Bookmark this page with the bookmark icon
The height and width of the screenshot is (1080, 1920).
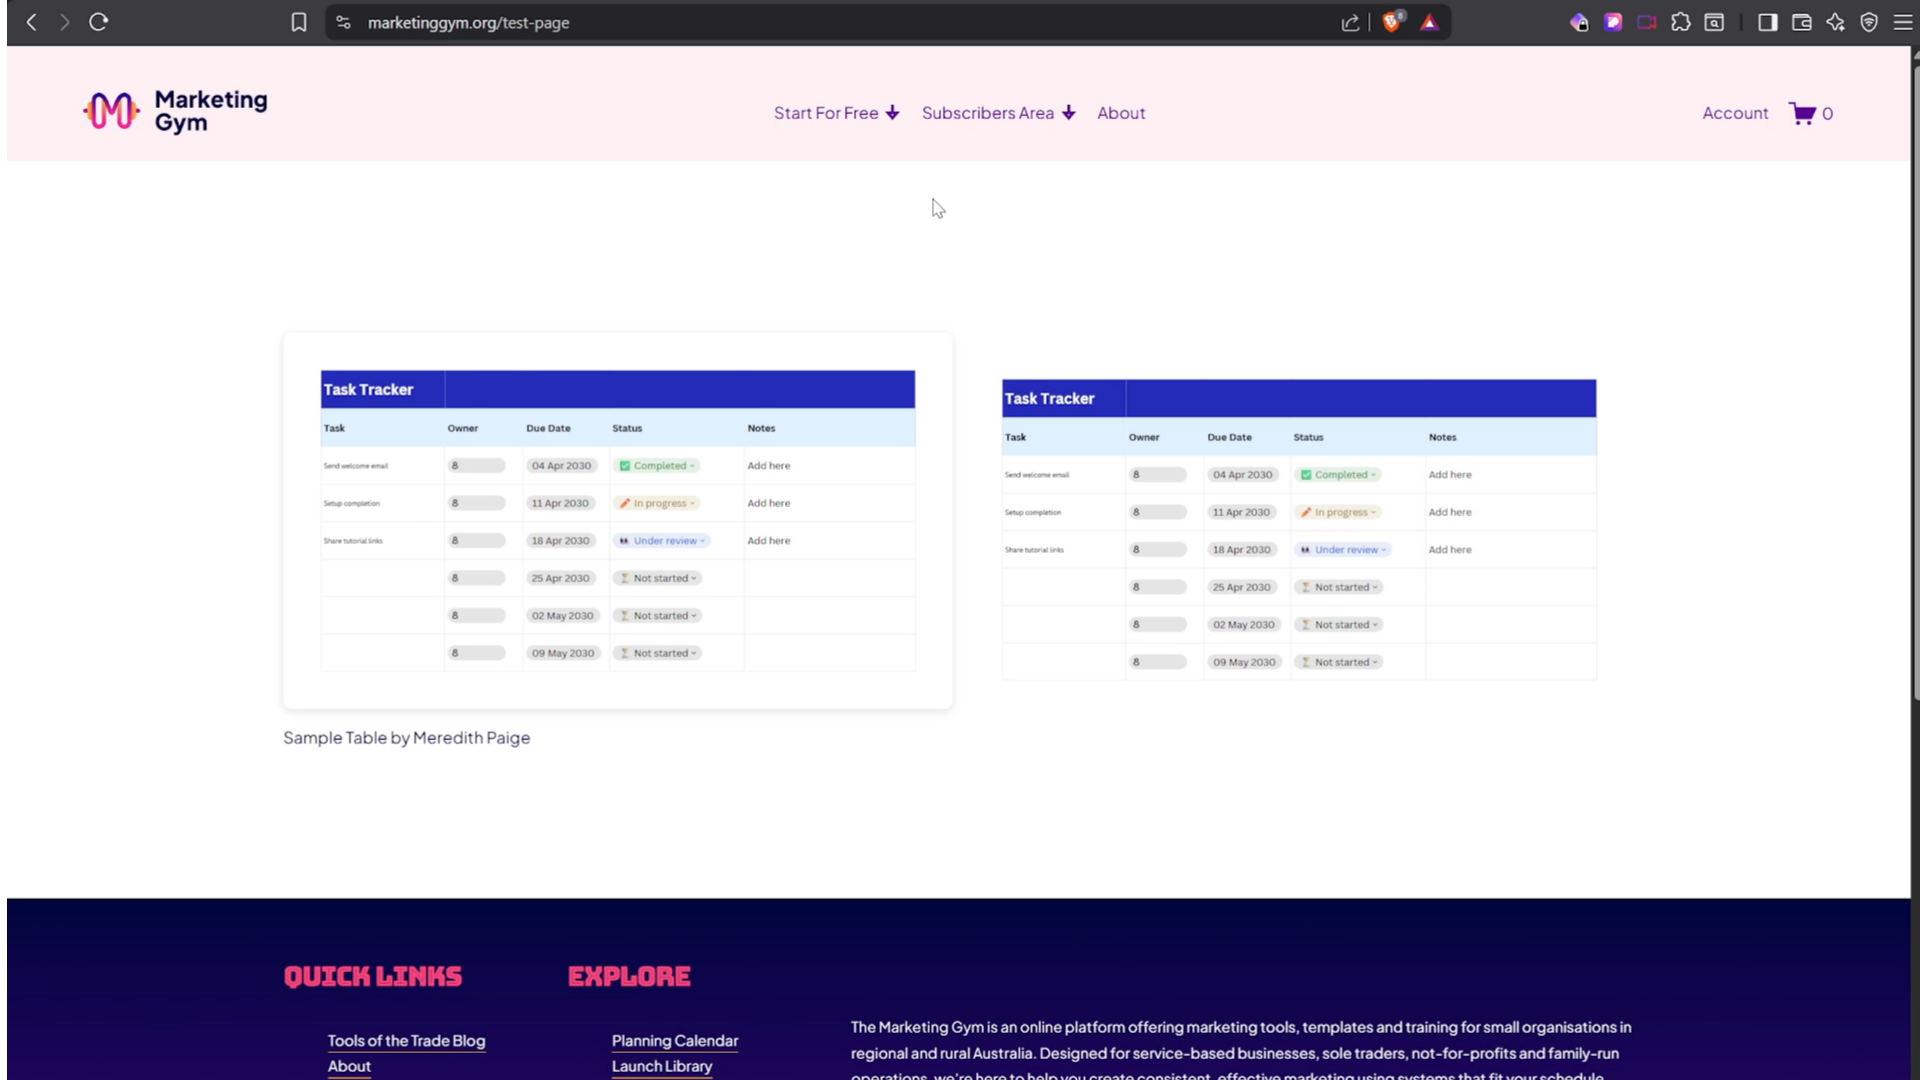[x=298, y=22]
